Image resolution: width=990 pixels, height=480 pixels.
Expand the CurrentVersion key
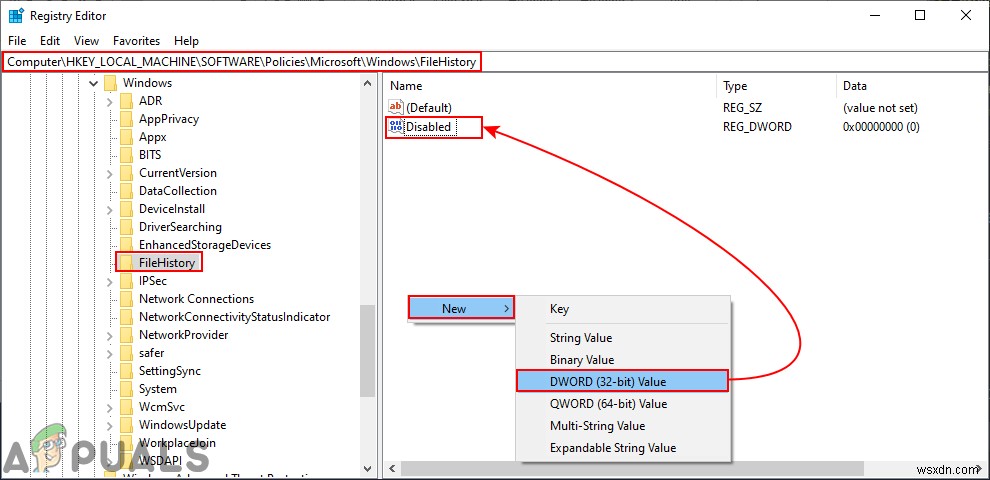(110, 173)
